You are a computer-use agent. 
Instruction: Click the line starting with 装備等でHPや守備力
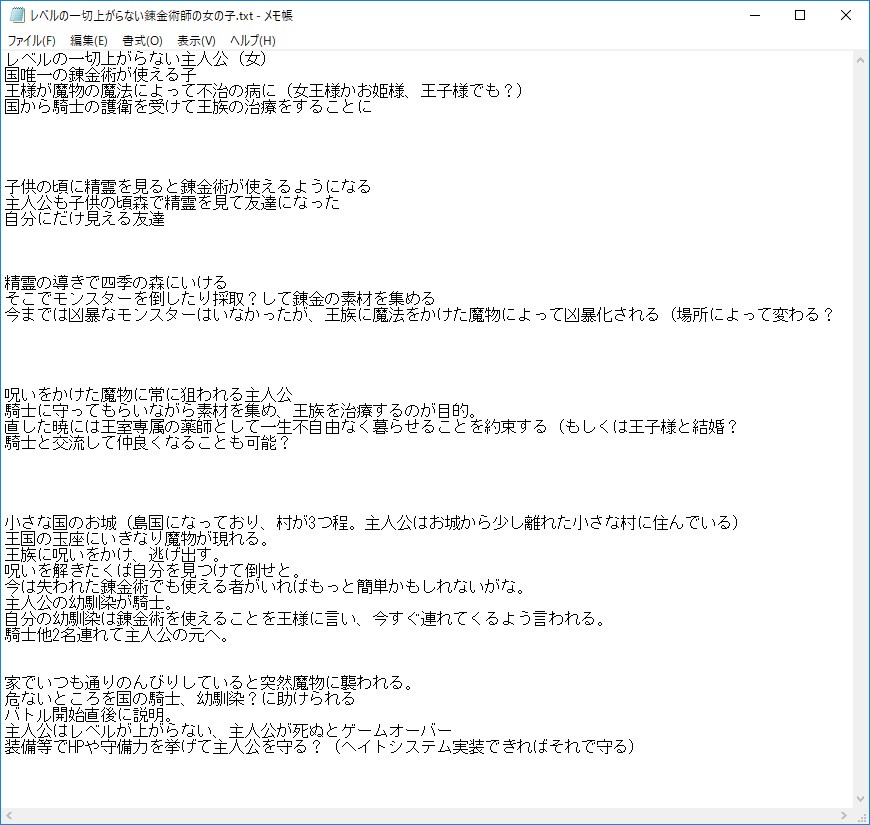click(x=320, y=747)
